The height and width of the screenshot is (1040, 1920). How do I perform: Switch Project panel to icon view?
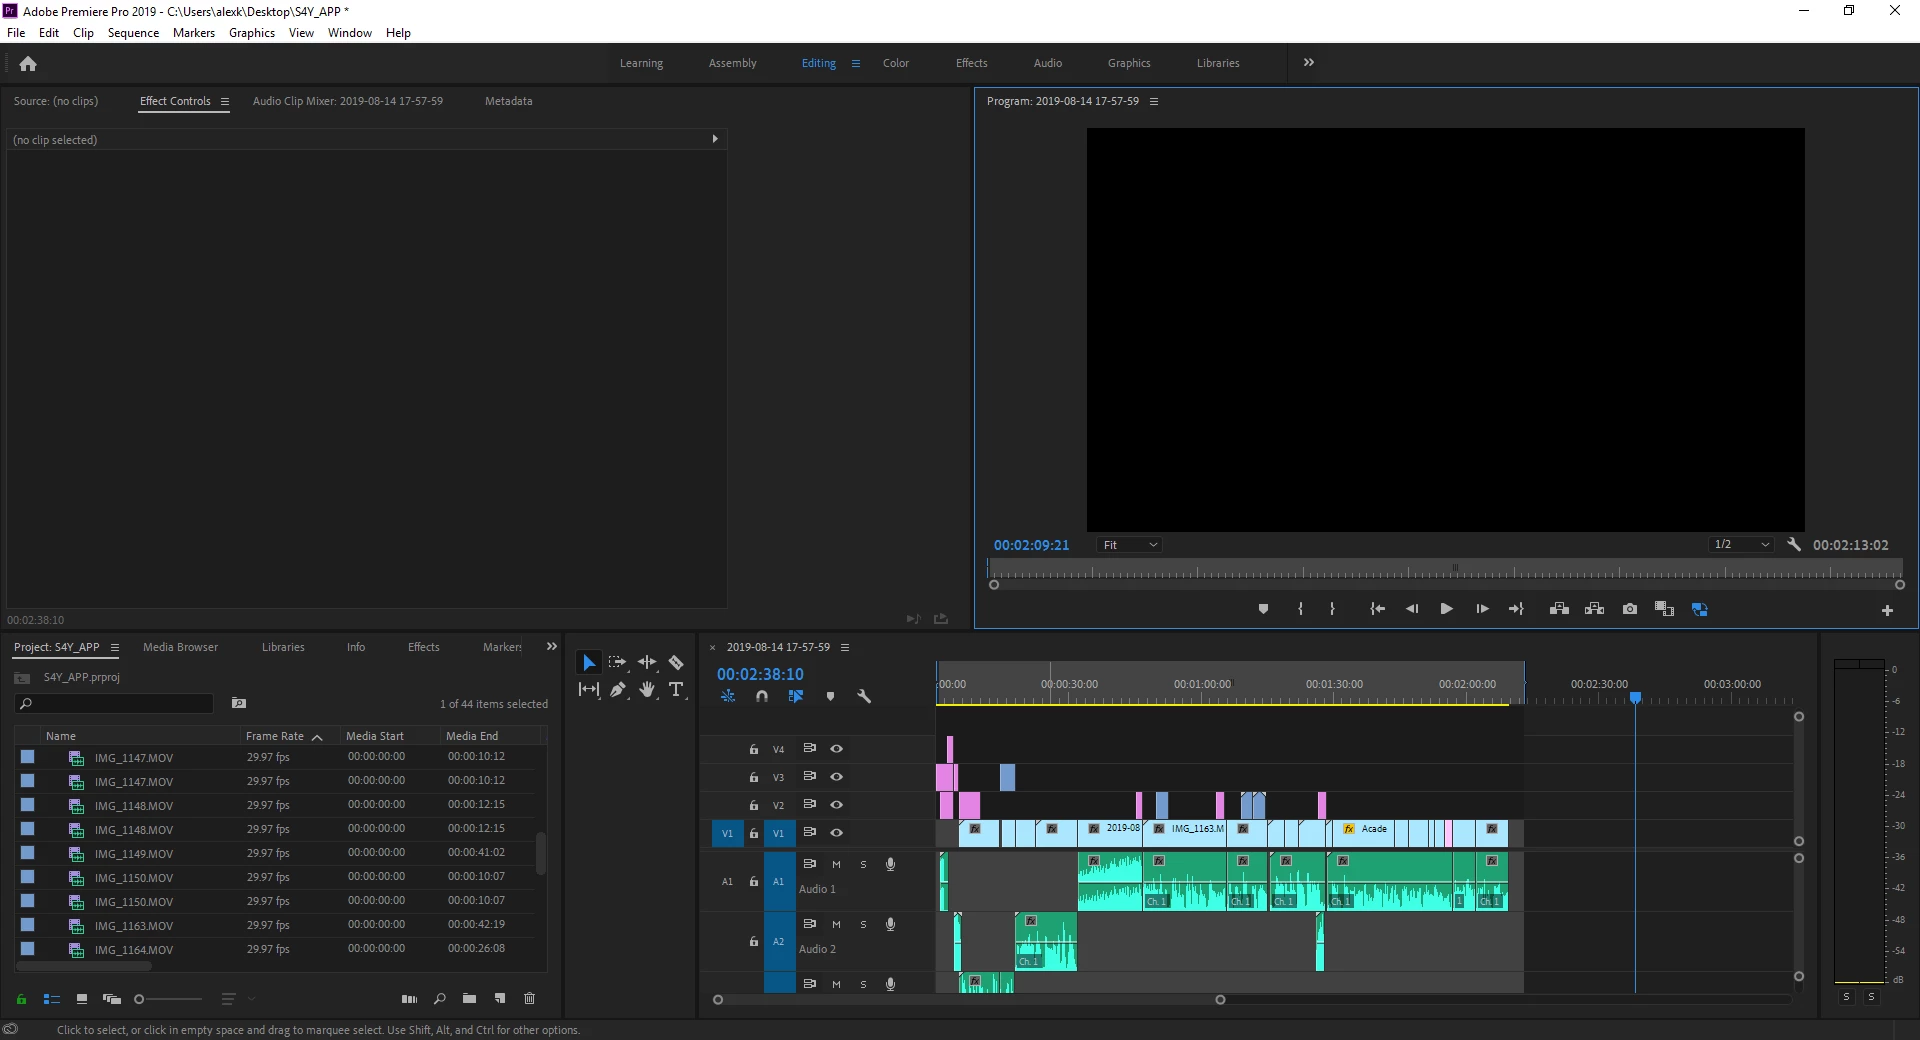82,999
